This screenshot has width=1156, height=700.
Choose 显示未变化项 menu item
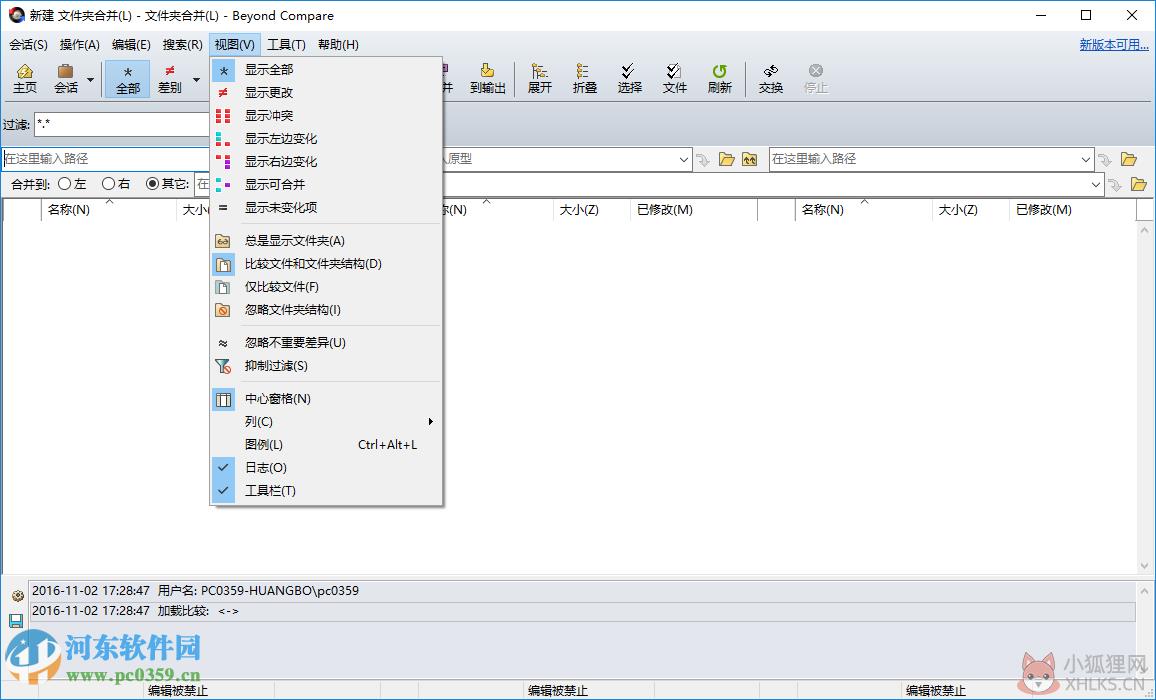tap(327, 207)
